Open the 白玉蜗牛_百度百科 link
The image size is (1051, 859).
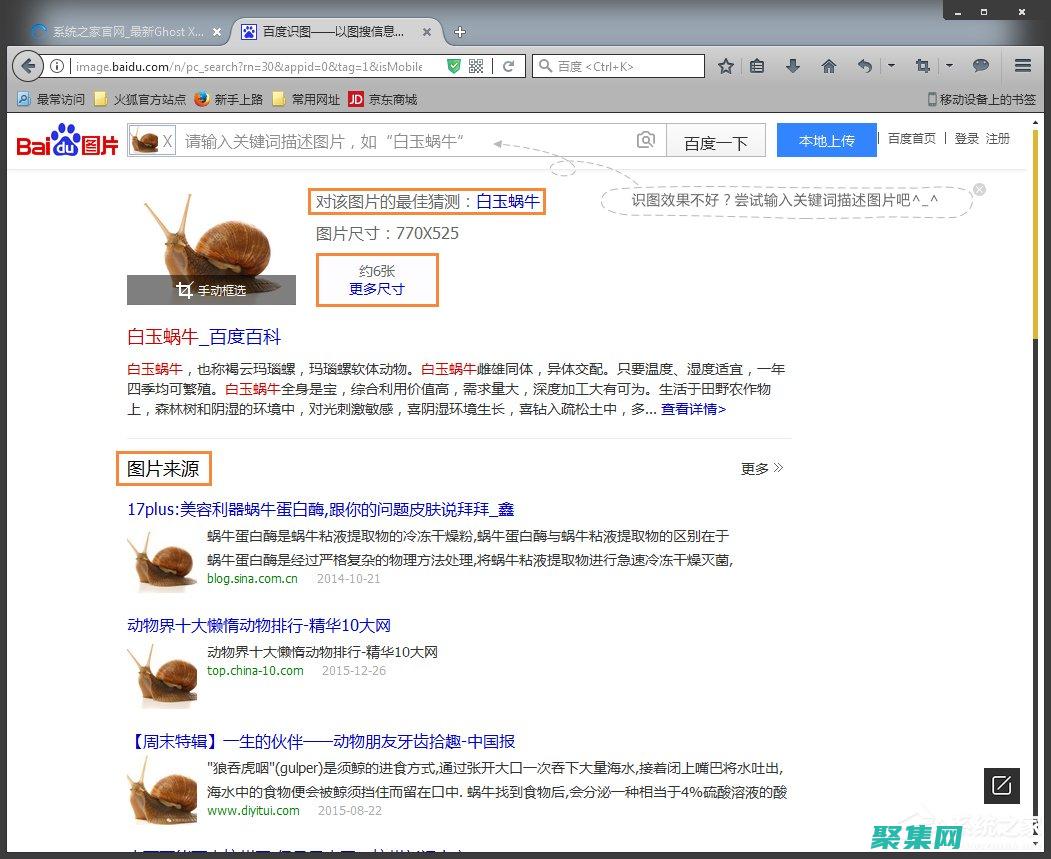(204, 337)
